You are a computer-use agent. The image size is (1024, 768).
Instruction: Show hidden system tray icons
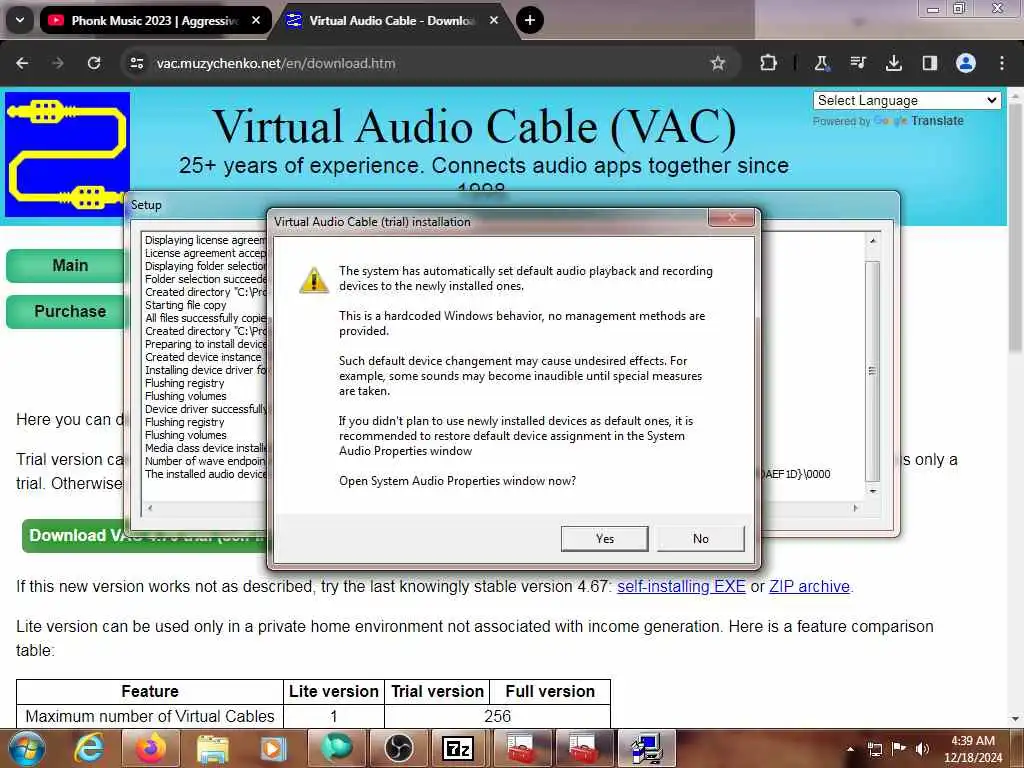(x=850, y=749)
